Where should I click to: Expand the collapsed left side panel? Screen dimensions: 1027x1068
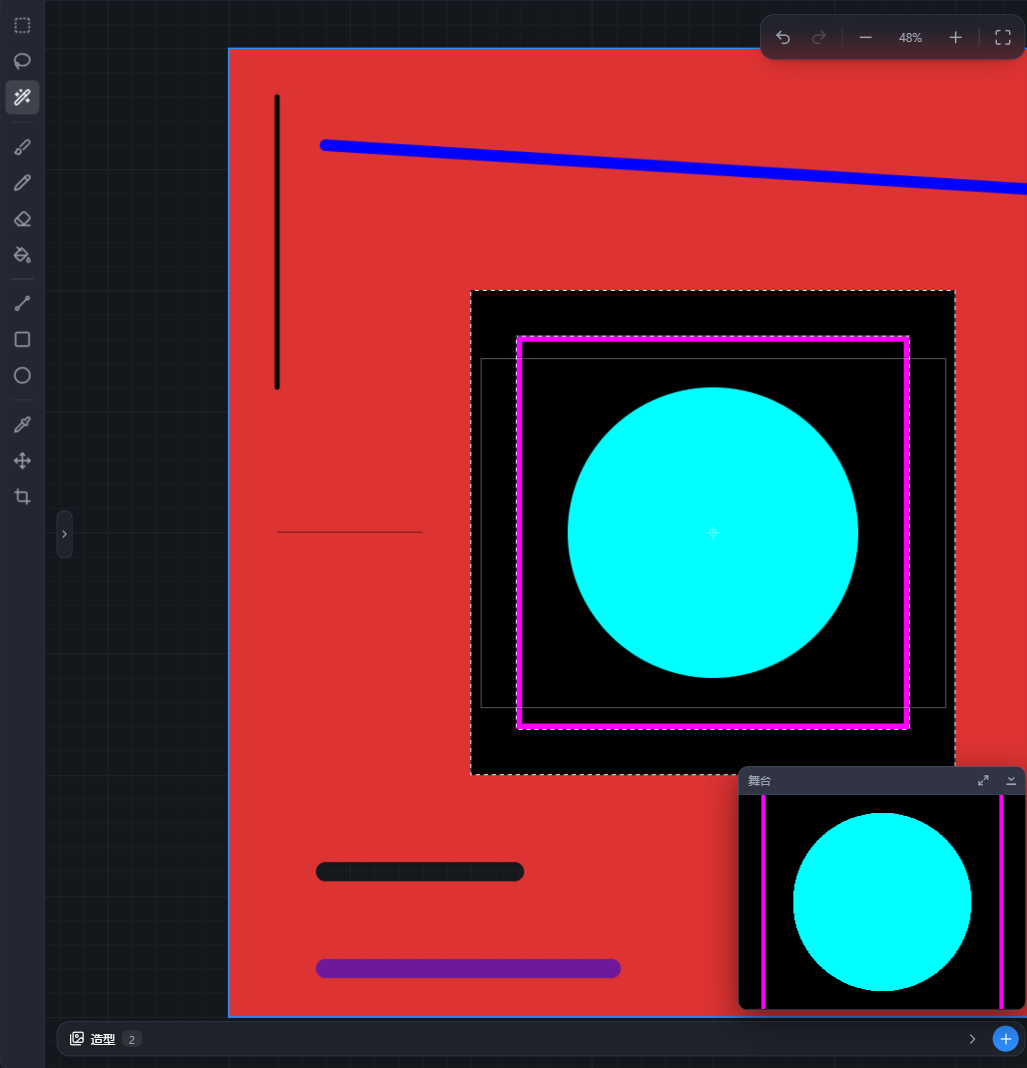pyautogui.click(x=65, y=534)
